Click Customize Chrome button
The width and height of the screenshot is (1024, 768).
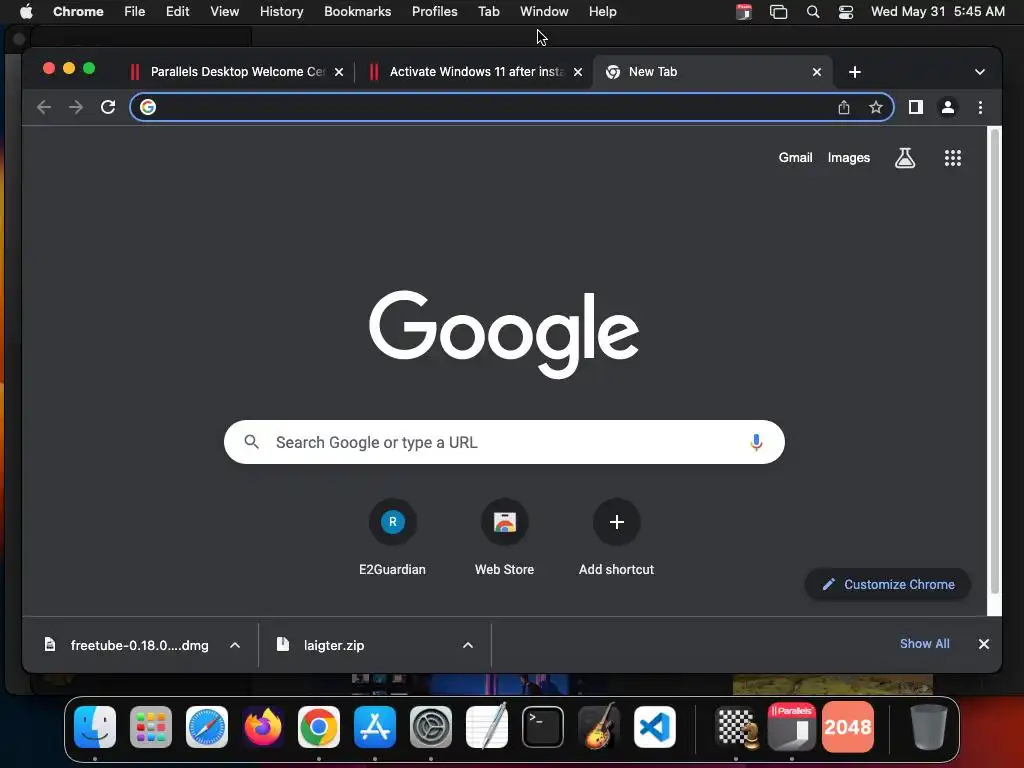tap(888, 584)
